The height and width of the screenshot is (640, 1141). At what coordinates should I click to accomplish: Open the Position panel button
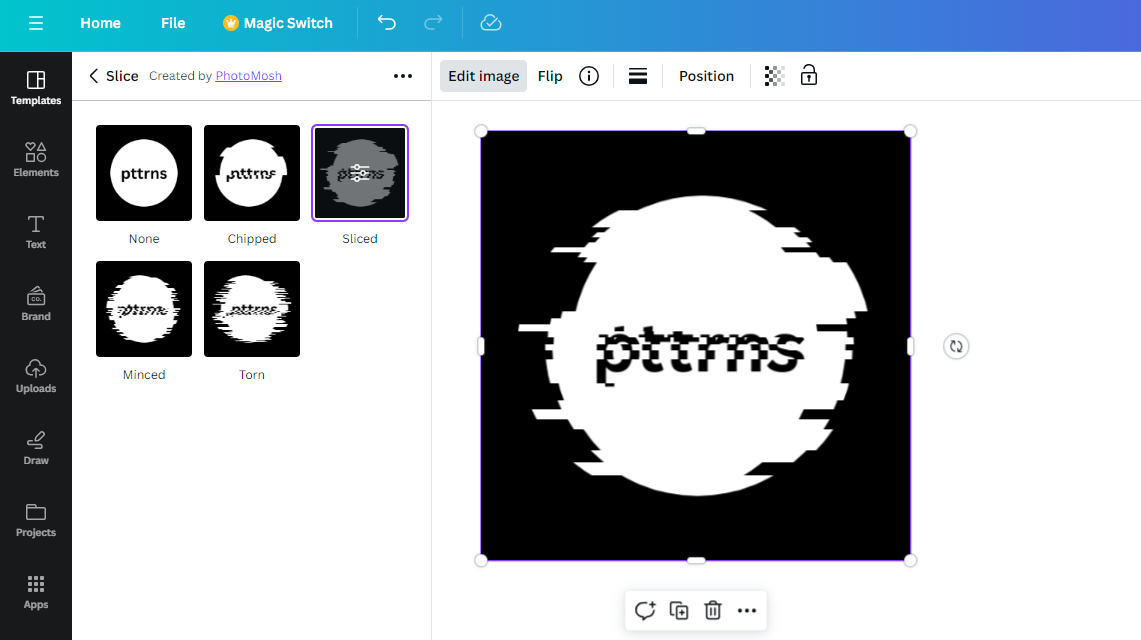tap(707, 76)
